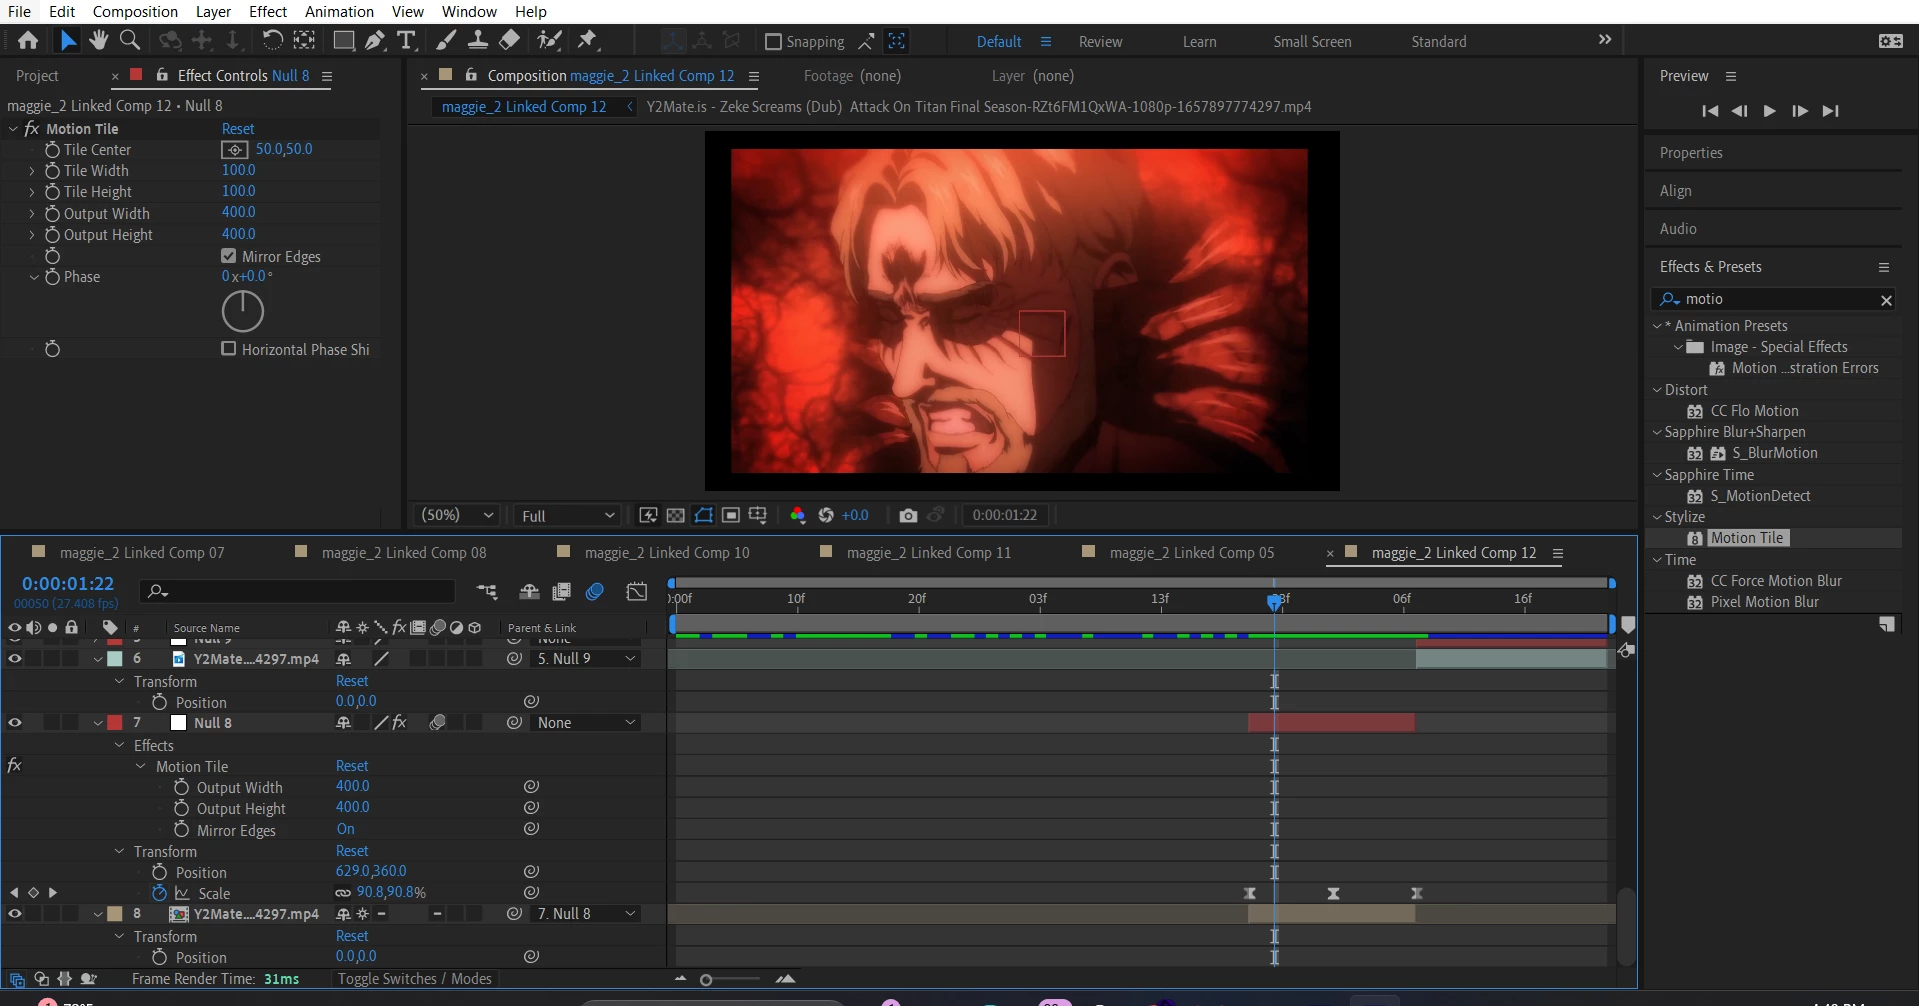Play the preview

coord(1769,111)
